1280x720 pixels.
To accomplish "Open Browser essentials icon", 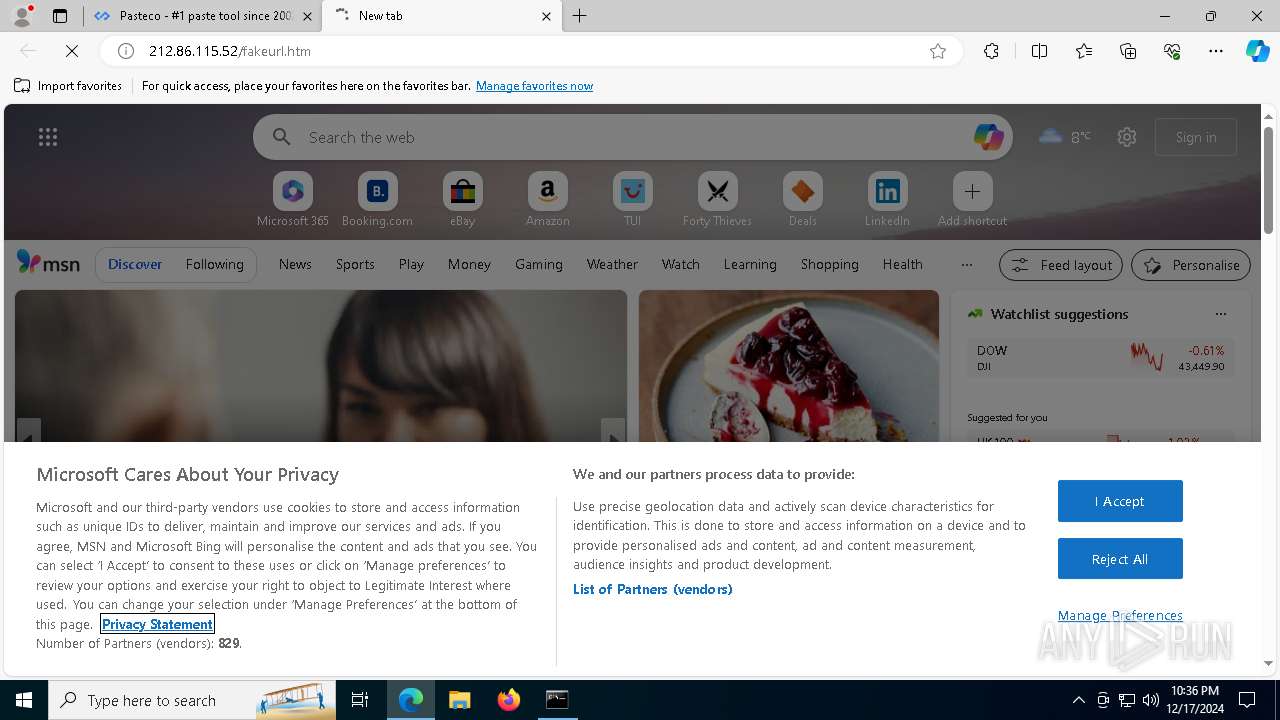I will pyautogui.click(x=1172, y=51).
